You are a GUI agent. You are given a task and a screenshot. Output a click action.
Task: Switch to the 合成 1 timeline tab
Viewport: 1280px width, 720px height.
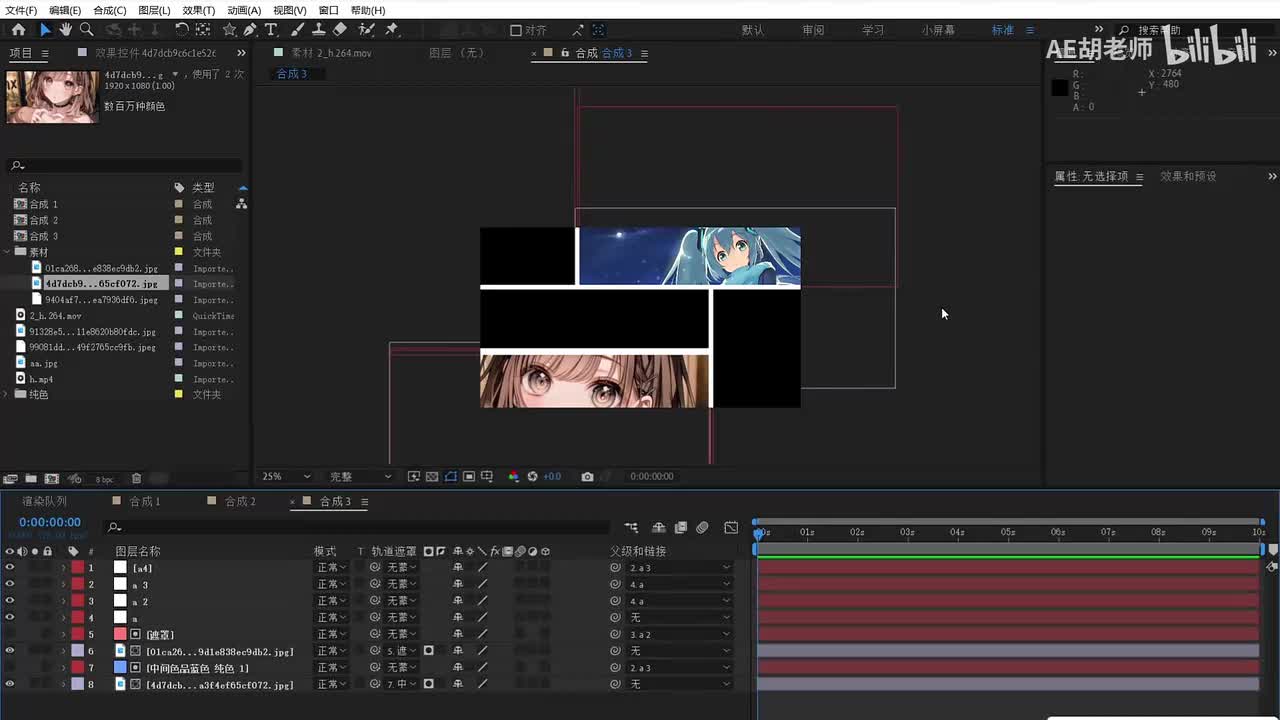click(x=145, y=501)
